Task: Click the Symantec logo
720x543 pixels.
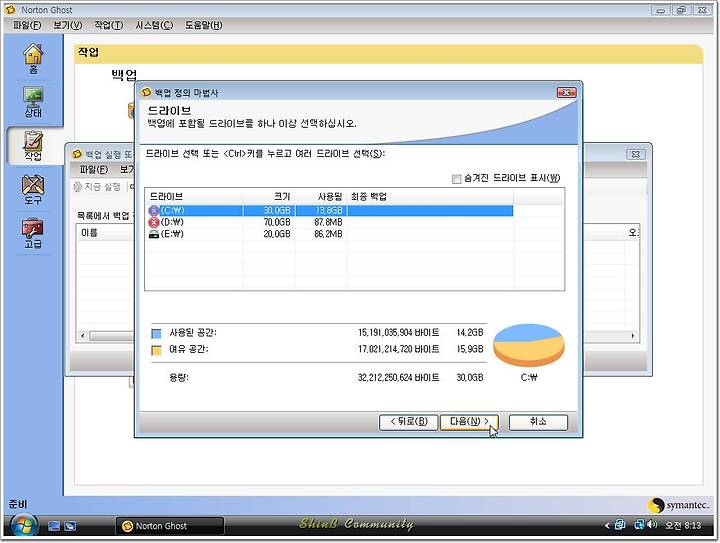Action: 678,505
